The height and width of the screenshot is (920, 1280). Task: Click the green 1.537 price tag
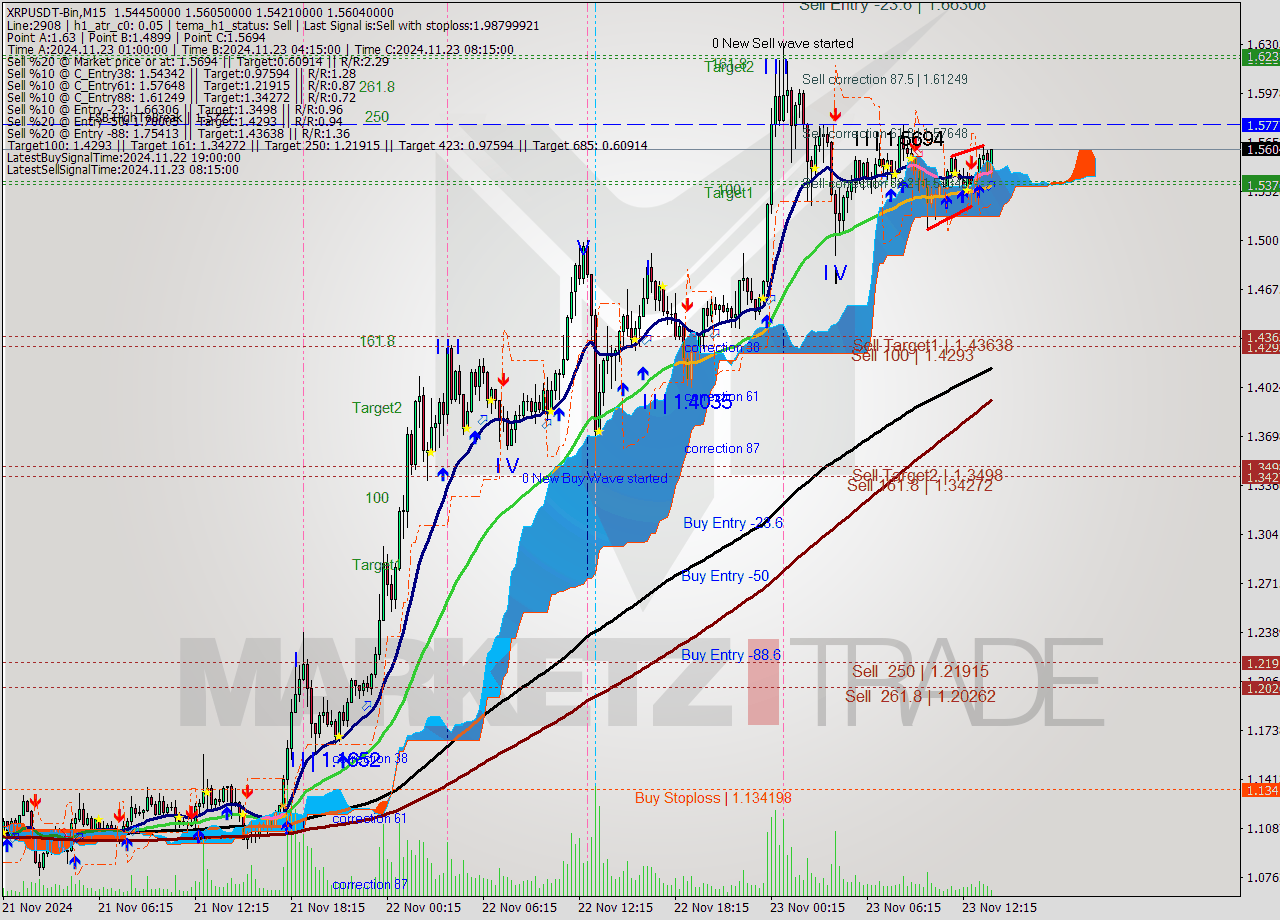point(1260,184)
